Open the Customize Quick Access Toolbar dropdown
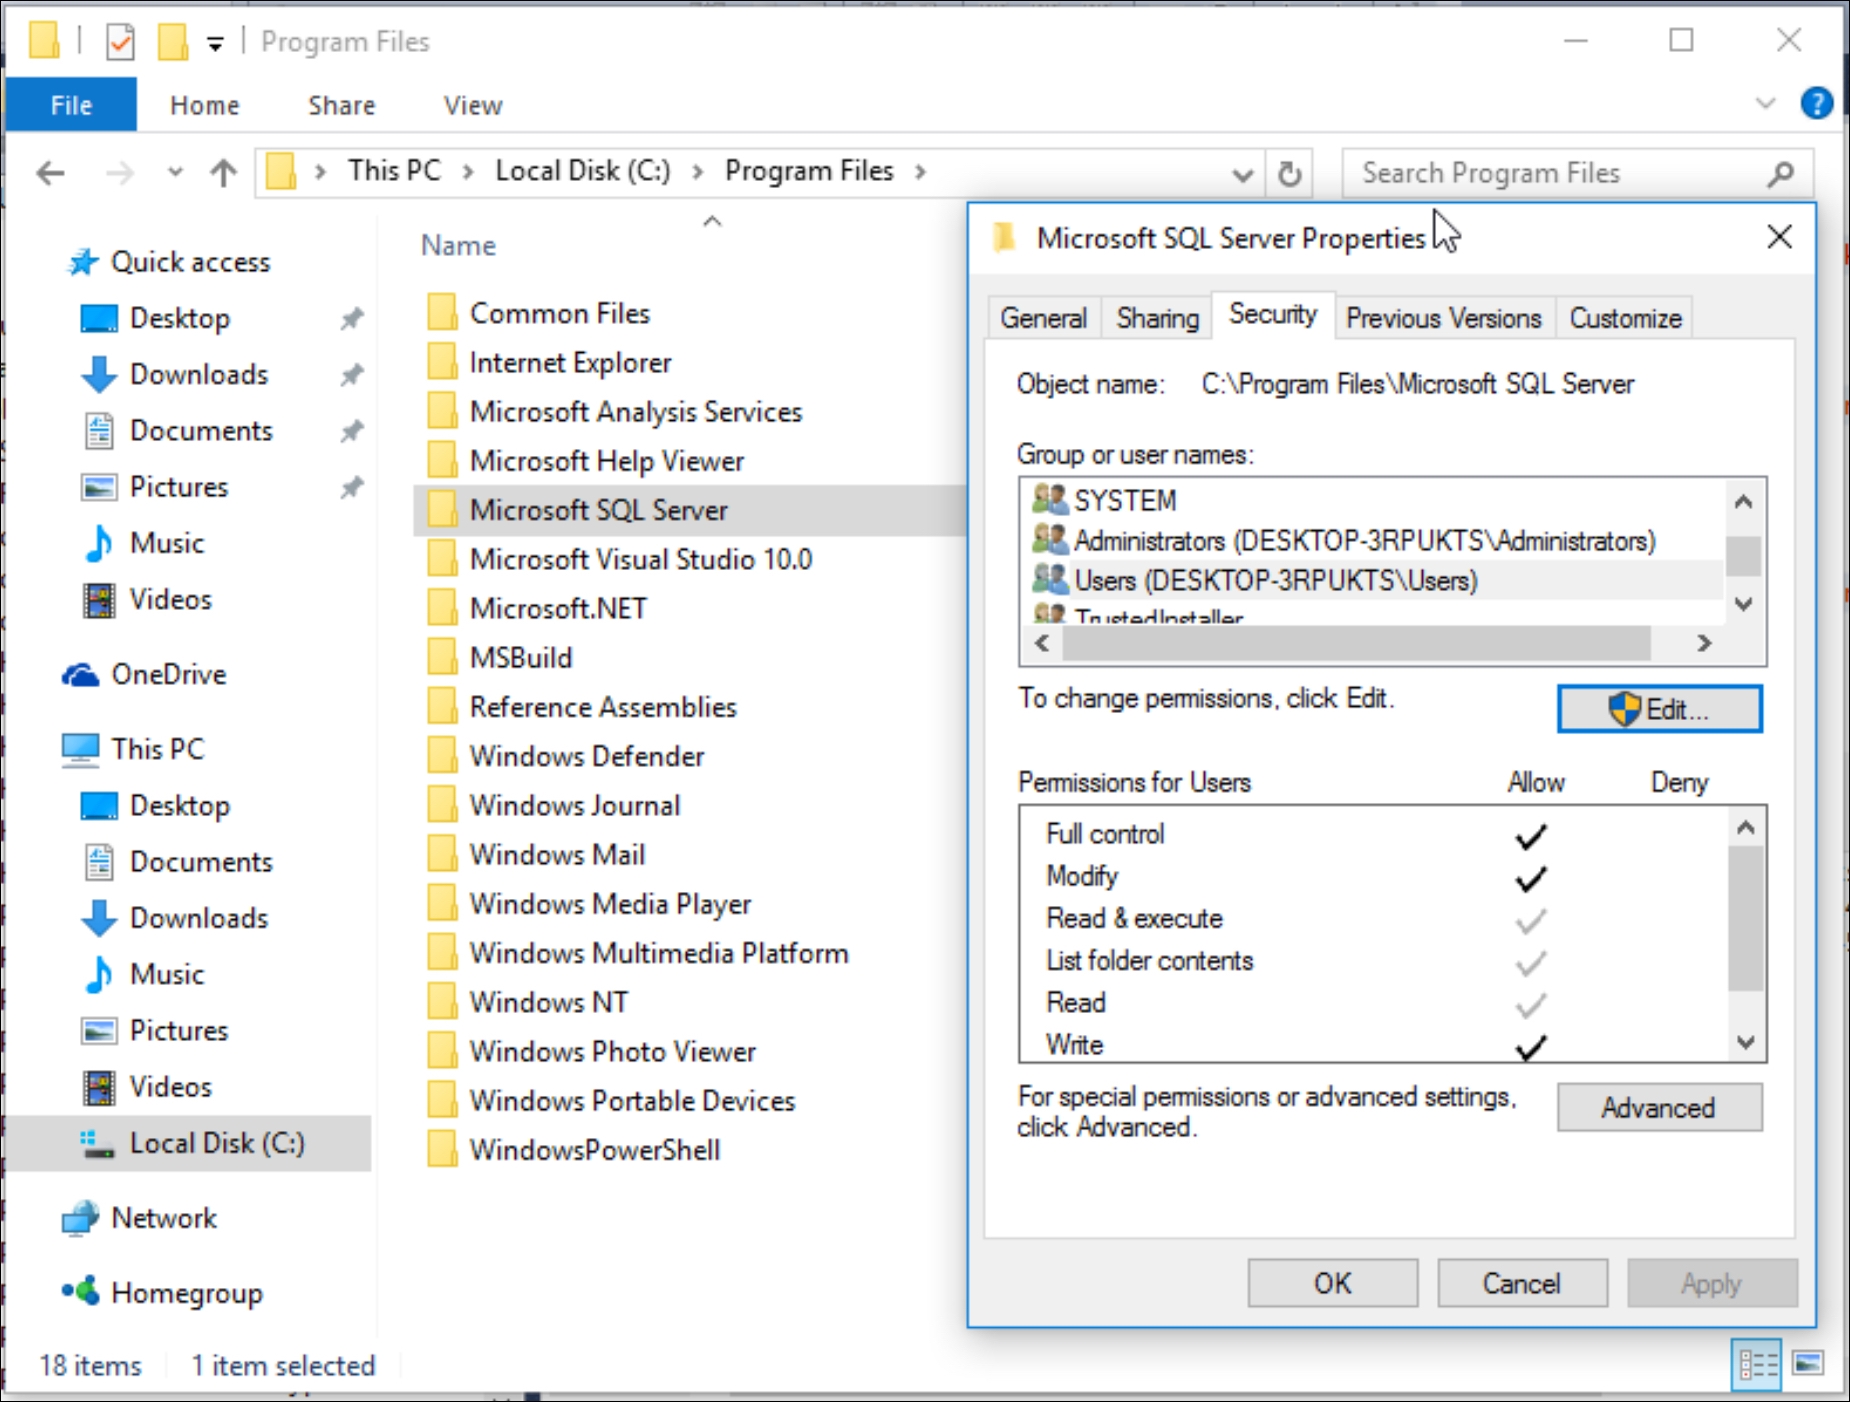 215,43
